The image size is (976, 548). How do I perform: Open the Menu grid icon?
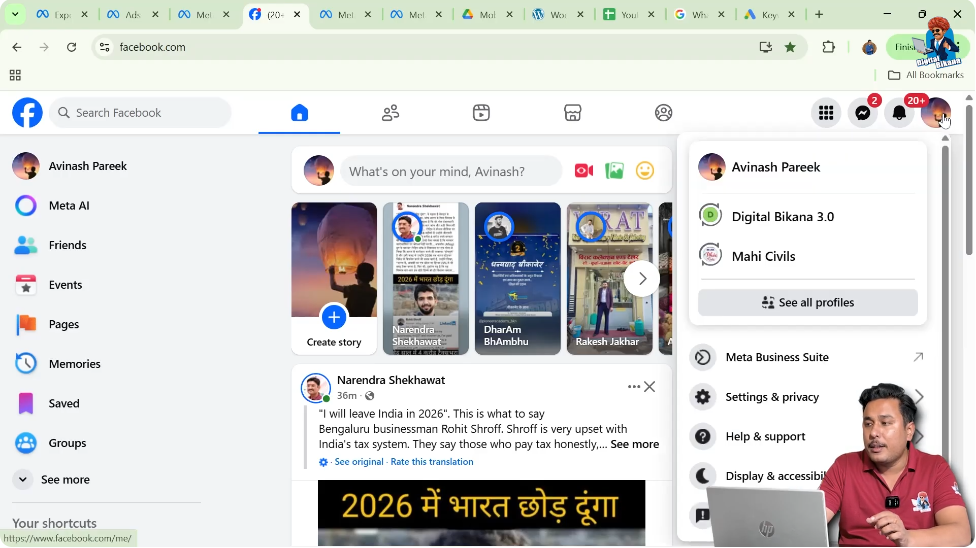[826, 113]
